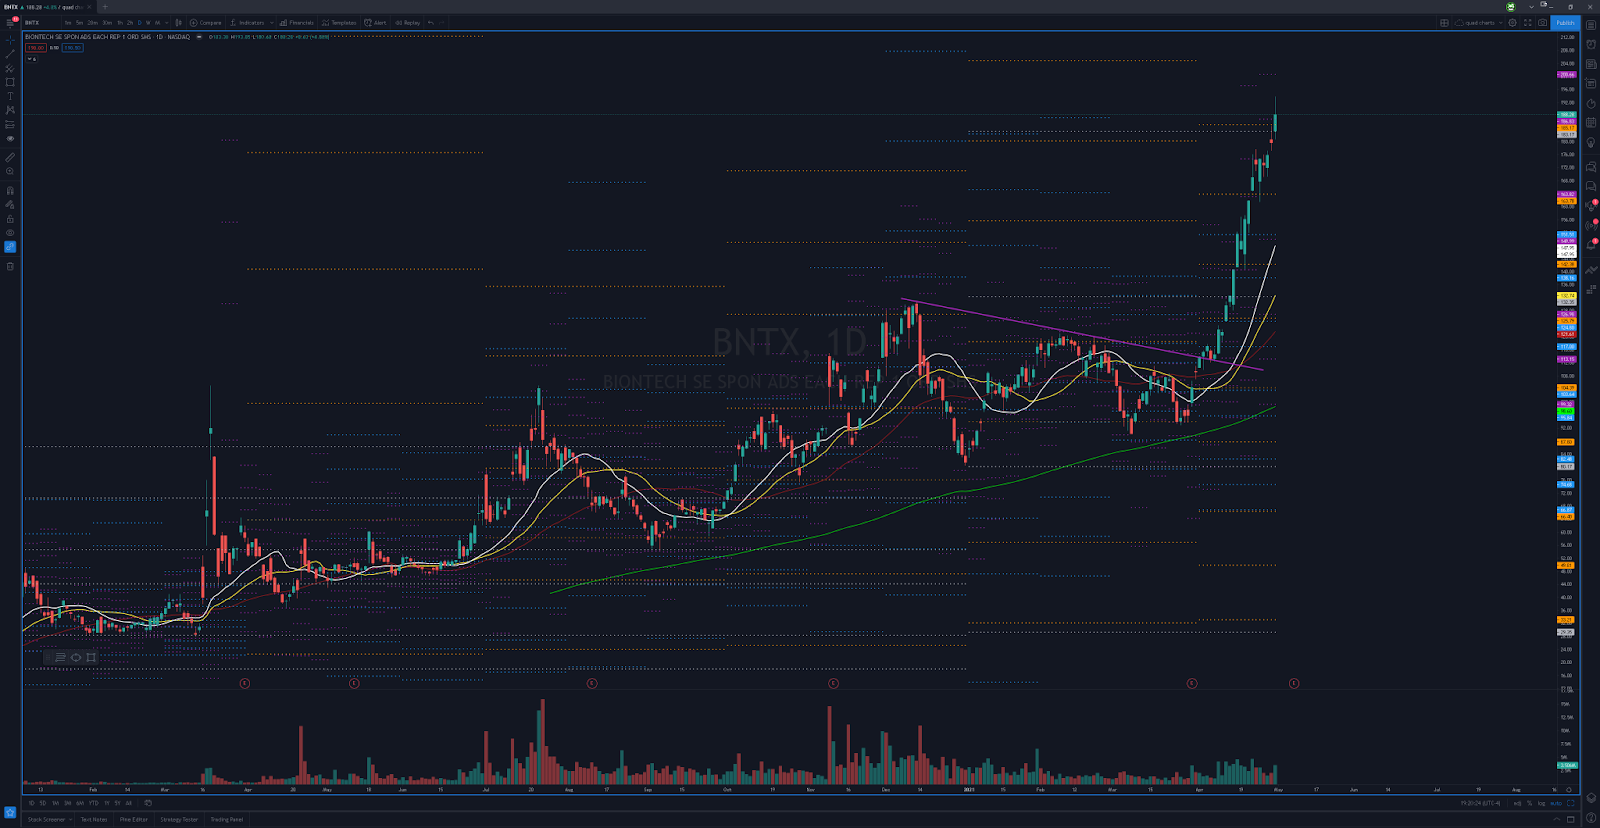
Task: Open the Pine Editor tab
Action: [x=134, y=819]
